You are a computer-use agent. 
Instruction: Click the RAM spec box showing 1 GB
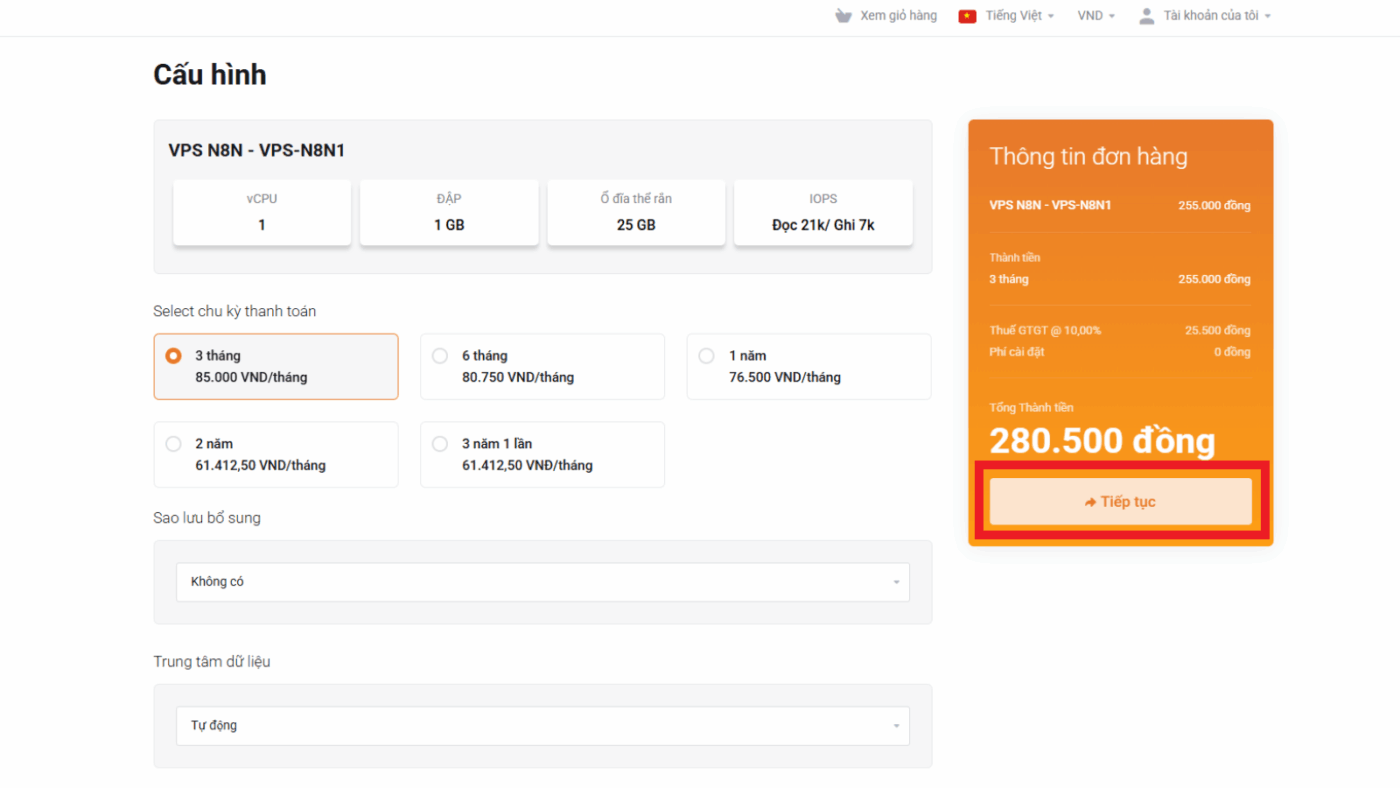[x=448, y=212]
